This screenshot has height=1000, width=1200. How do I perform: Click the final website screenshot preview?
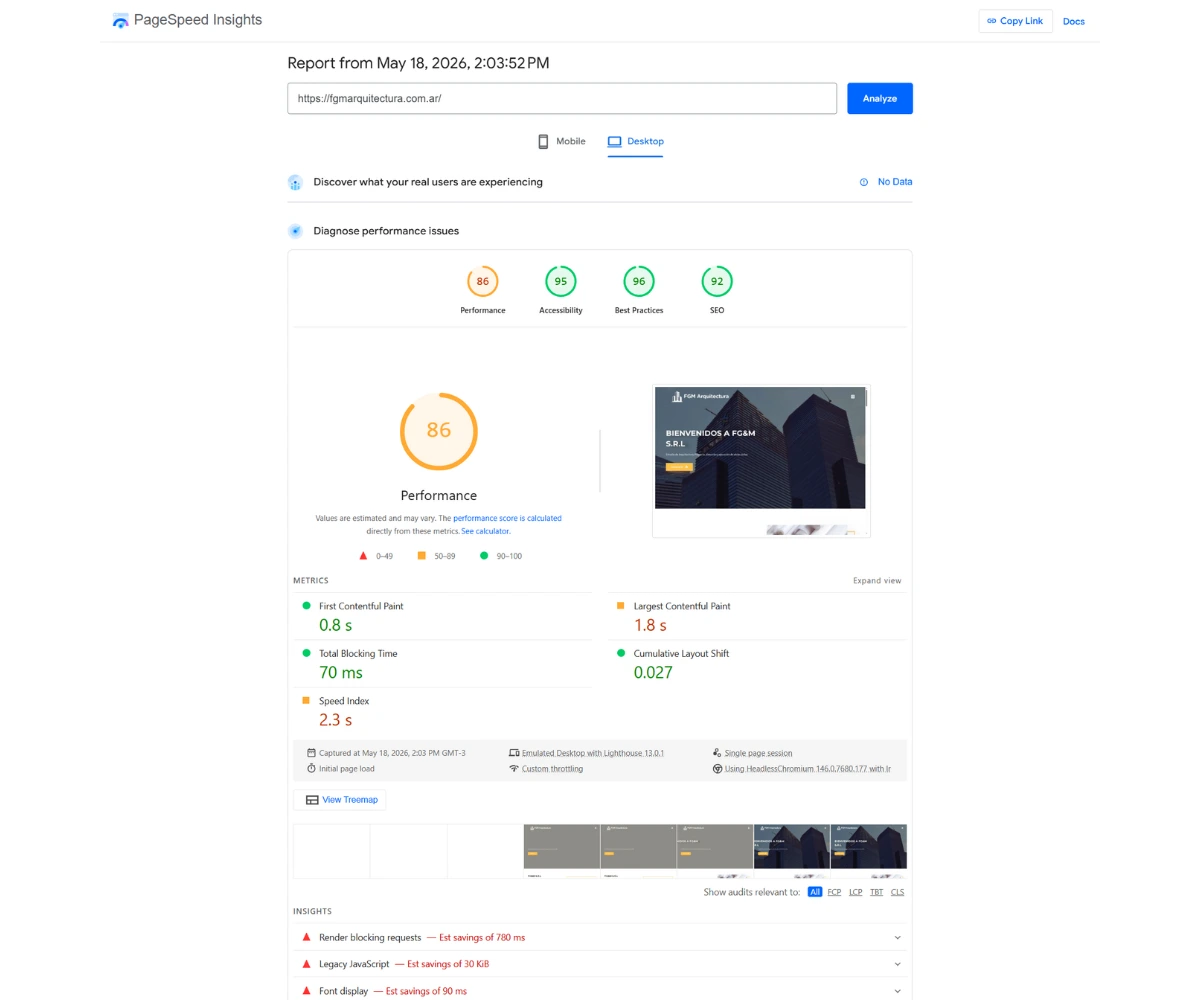pyautogui.click(x=761, y=461)
